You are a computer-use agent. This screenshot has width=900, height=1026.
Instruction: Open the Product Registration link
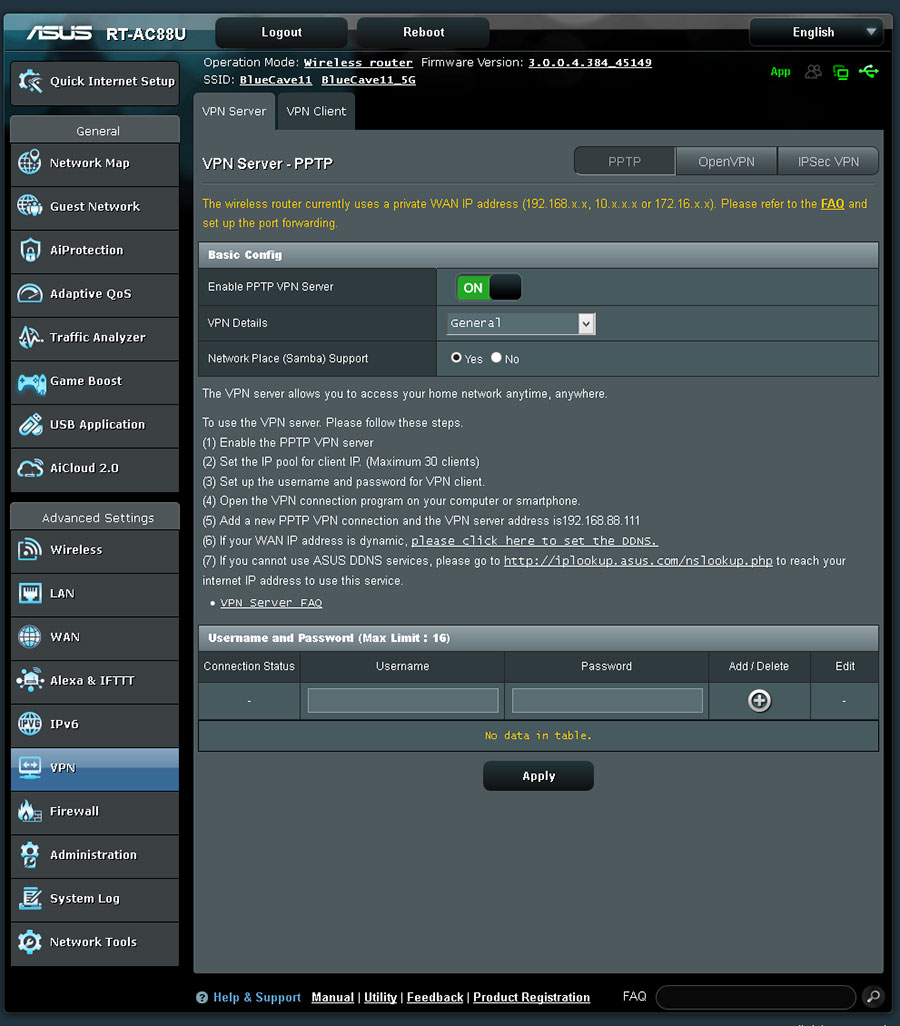click(x=531, y=997)
